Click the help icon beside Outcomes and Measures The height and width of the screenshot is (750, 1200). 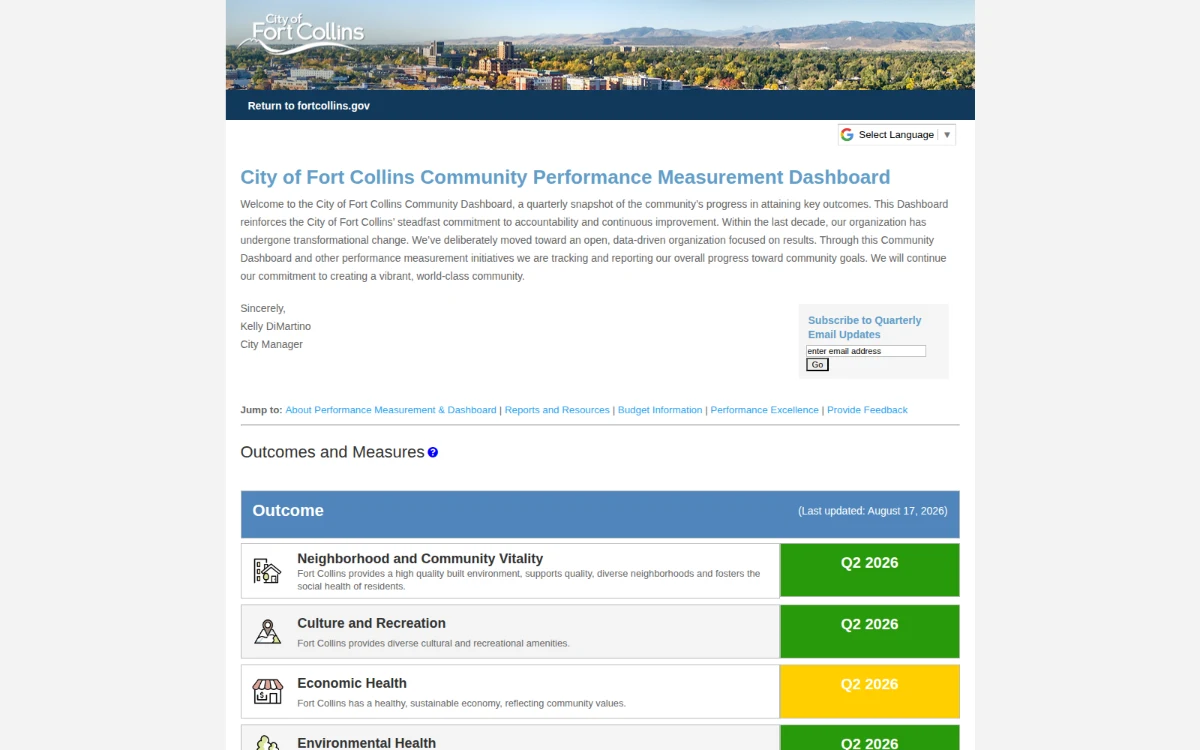[x=433, y=452]
